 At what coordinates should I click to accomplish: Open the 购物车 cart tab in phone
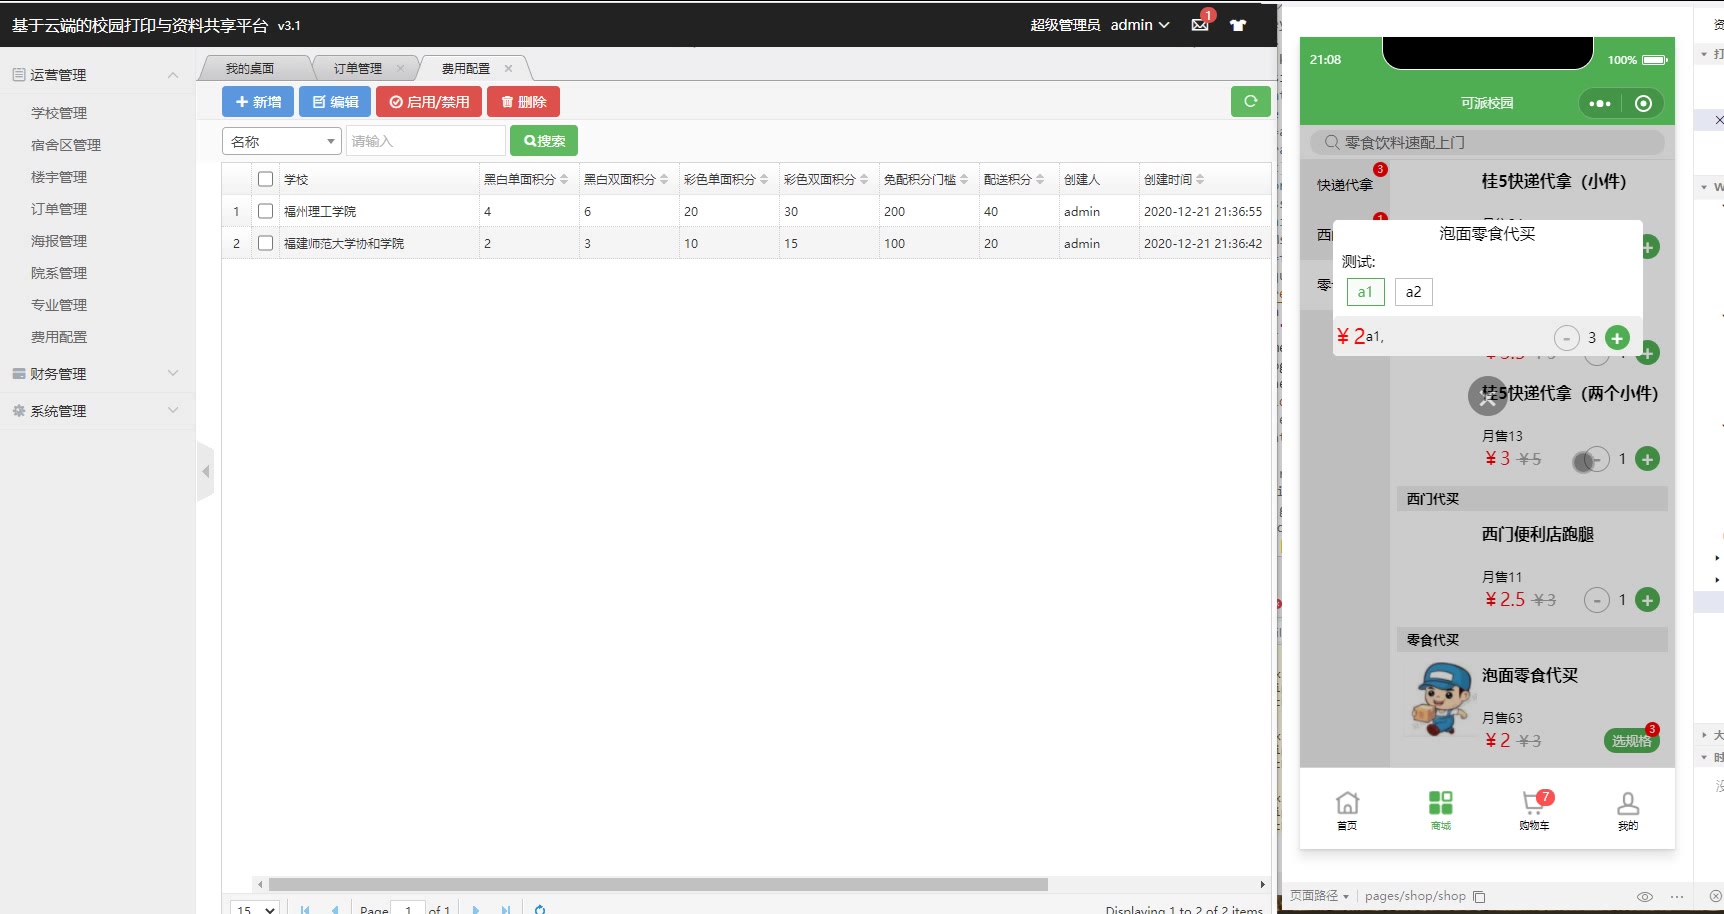point(1534,810)
